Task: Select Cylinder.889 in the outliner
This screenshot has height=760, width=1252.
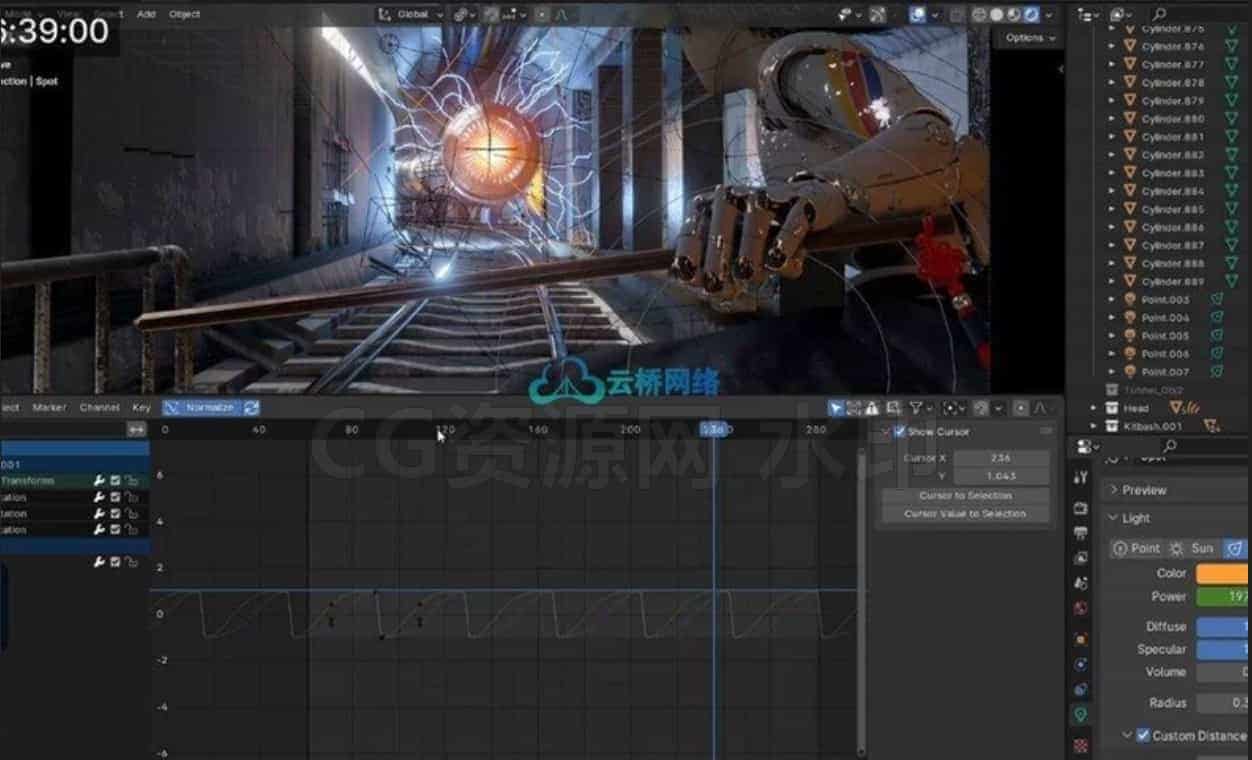Action: pos(1172,282)
